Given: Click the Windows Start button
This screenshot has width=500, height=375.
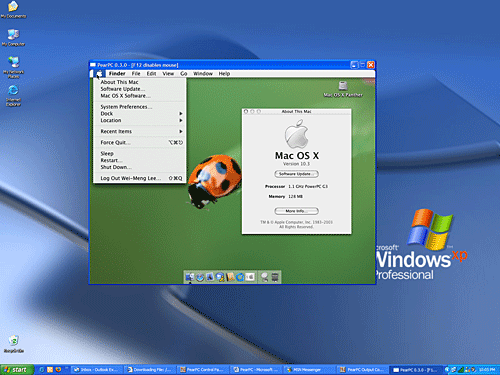Looking at the screenshot, I should pos(17,370).
